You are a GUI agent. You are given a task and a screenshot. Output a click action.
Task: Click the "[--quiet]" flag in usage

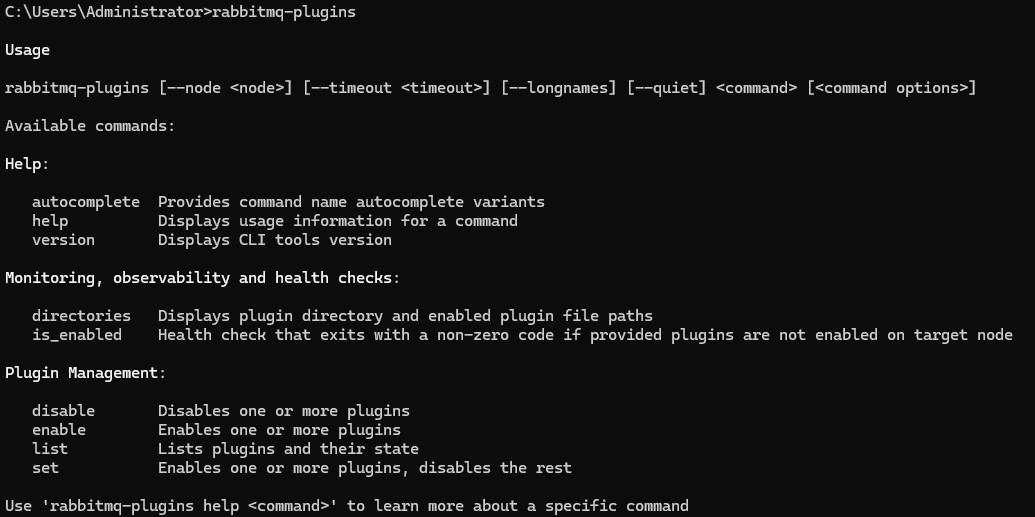[666, 88]
